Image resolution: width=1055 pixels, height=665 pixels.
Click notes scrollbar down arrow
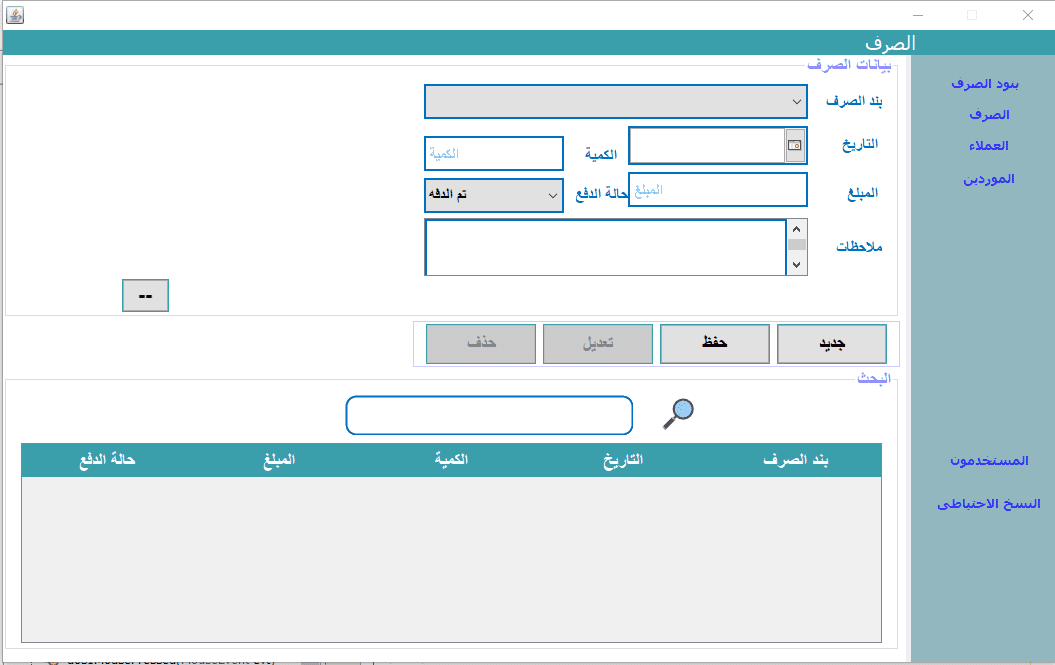tap(797, 265)
